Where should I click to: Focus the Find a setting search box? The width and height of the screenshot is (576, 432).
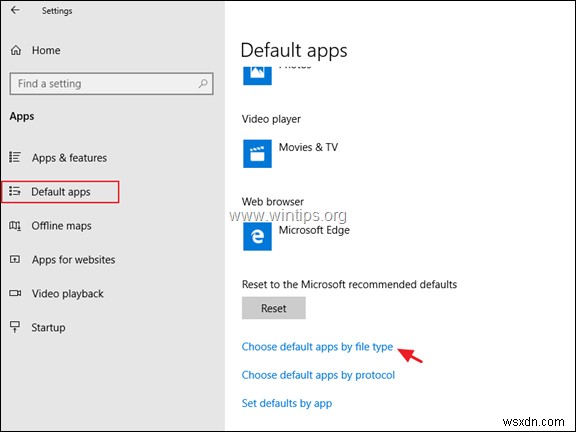(x=111, y=83)
